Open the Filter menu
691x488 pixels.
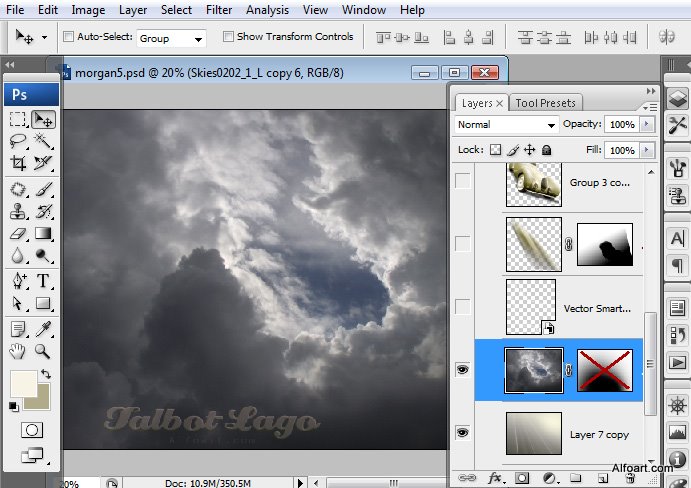click(218, 10)
